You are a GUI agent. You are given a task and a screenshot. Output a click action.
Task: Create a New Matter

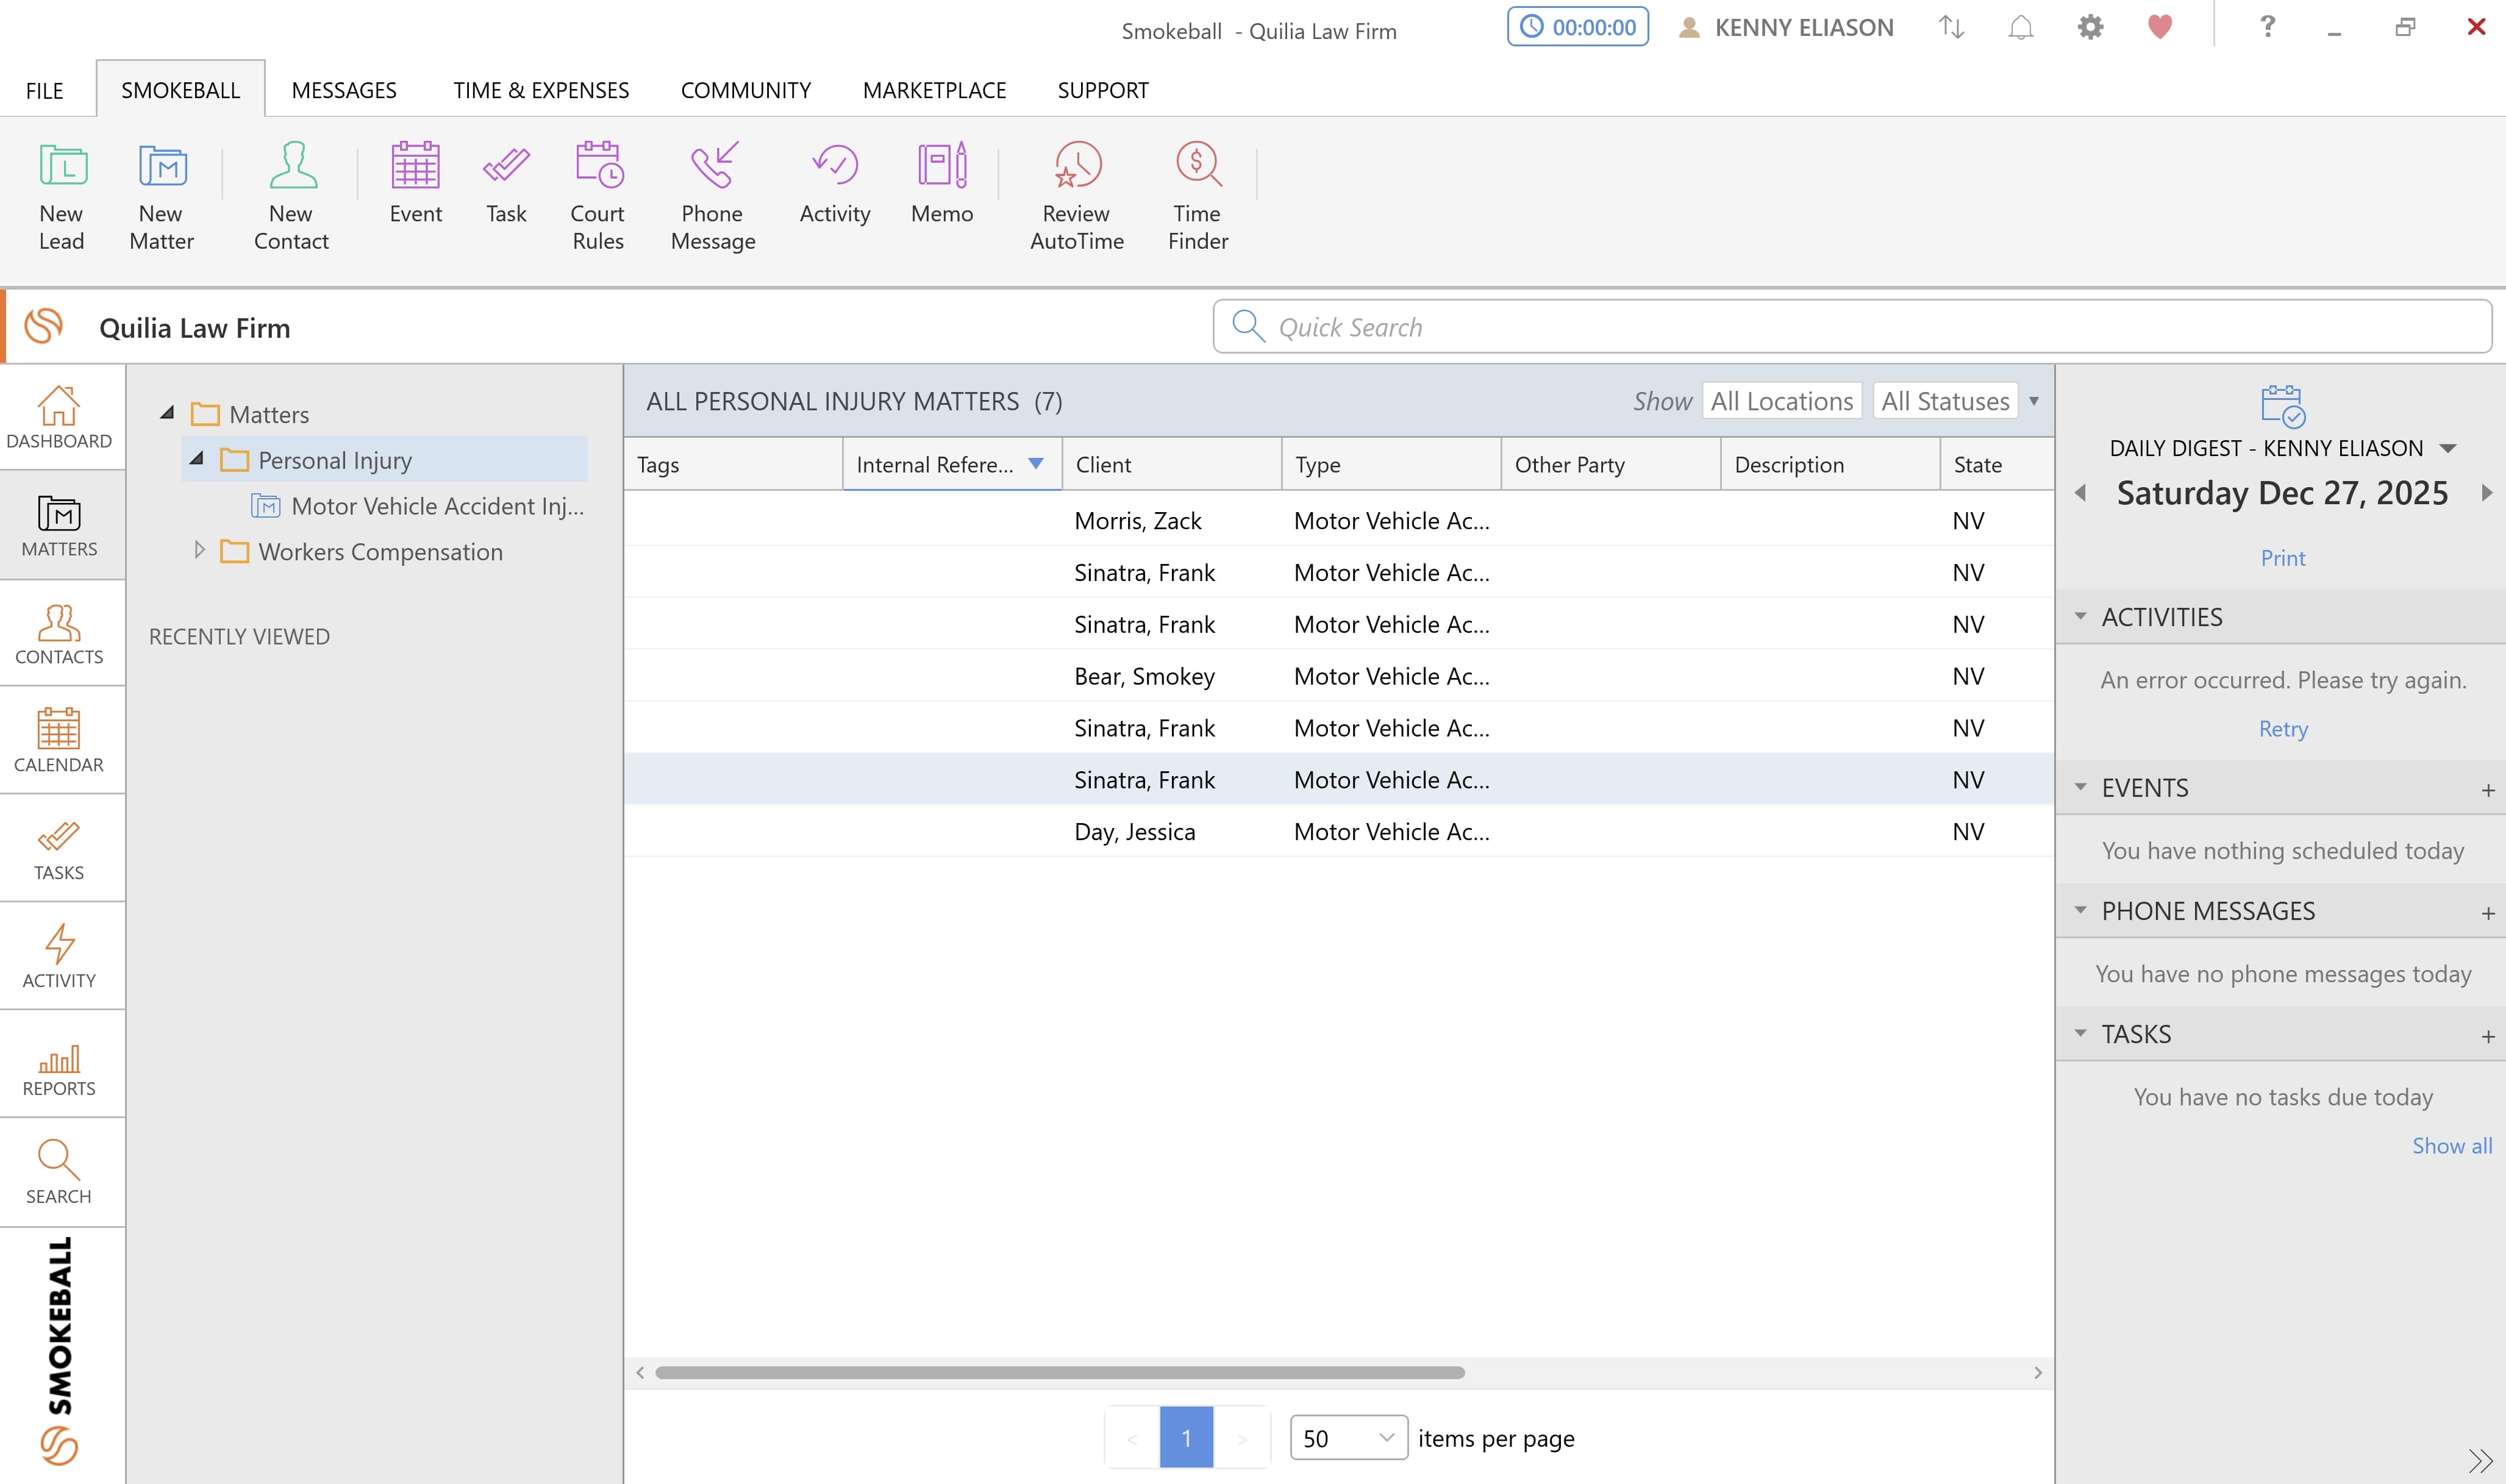point(161,195)
